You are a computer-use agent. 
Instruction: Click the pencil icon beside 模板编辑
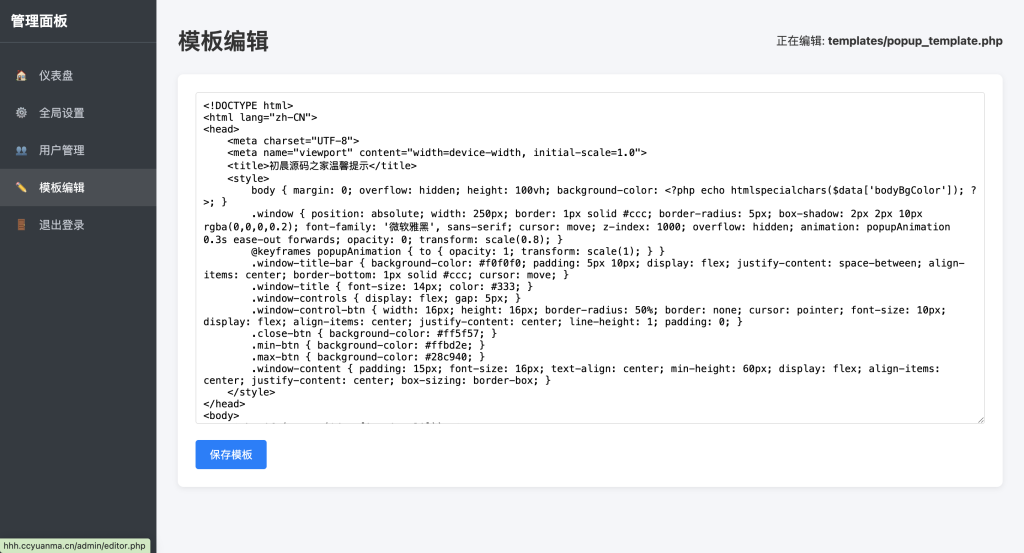[x=21, y=188]
